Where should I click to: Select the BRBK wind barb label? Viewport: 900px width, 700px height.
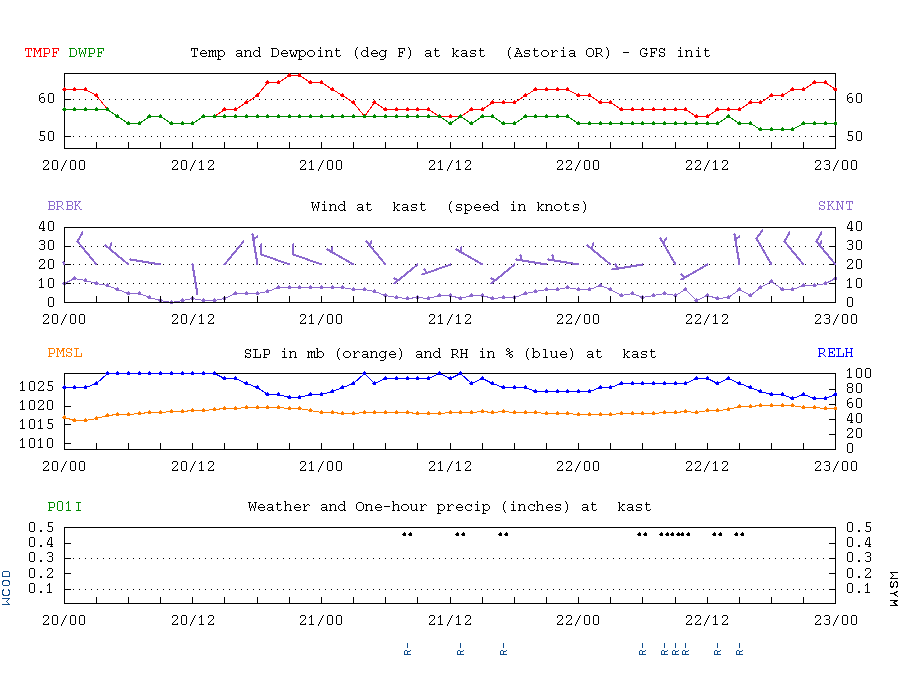tap(64, 205)
